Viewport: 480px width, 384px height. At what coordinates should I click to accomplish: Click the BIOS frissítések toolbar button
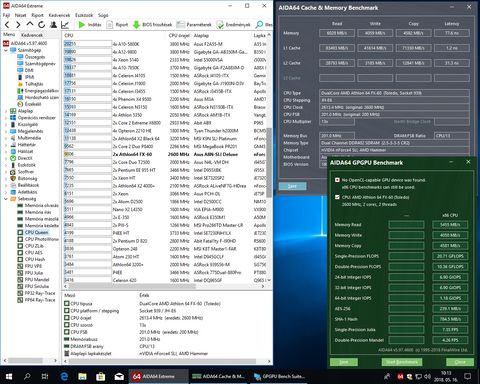coord(152,25)
